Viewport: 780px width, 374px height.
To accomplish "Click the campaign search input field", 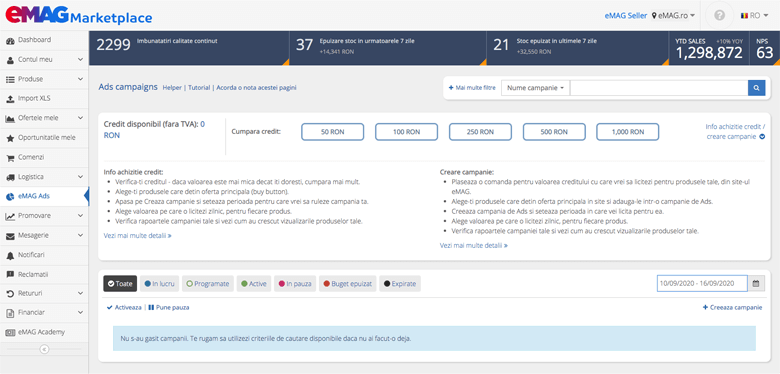I will click(x=659, y=88).
